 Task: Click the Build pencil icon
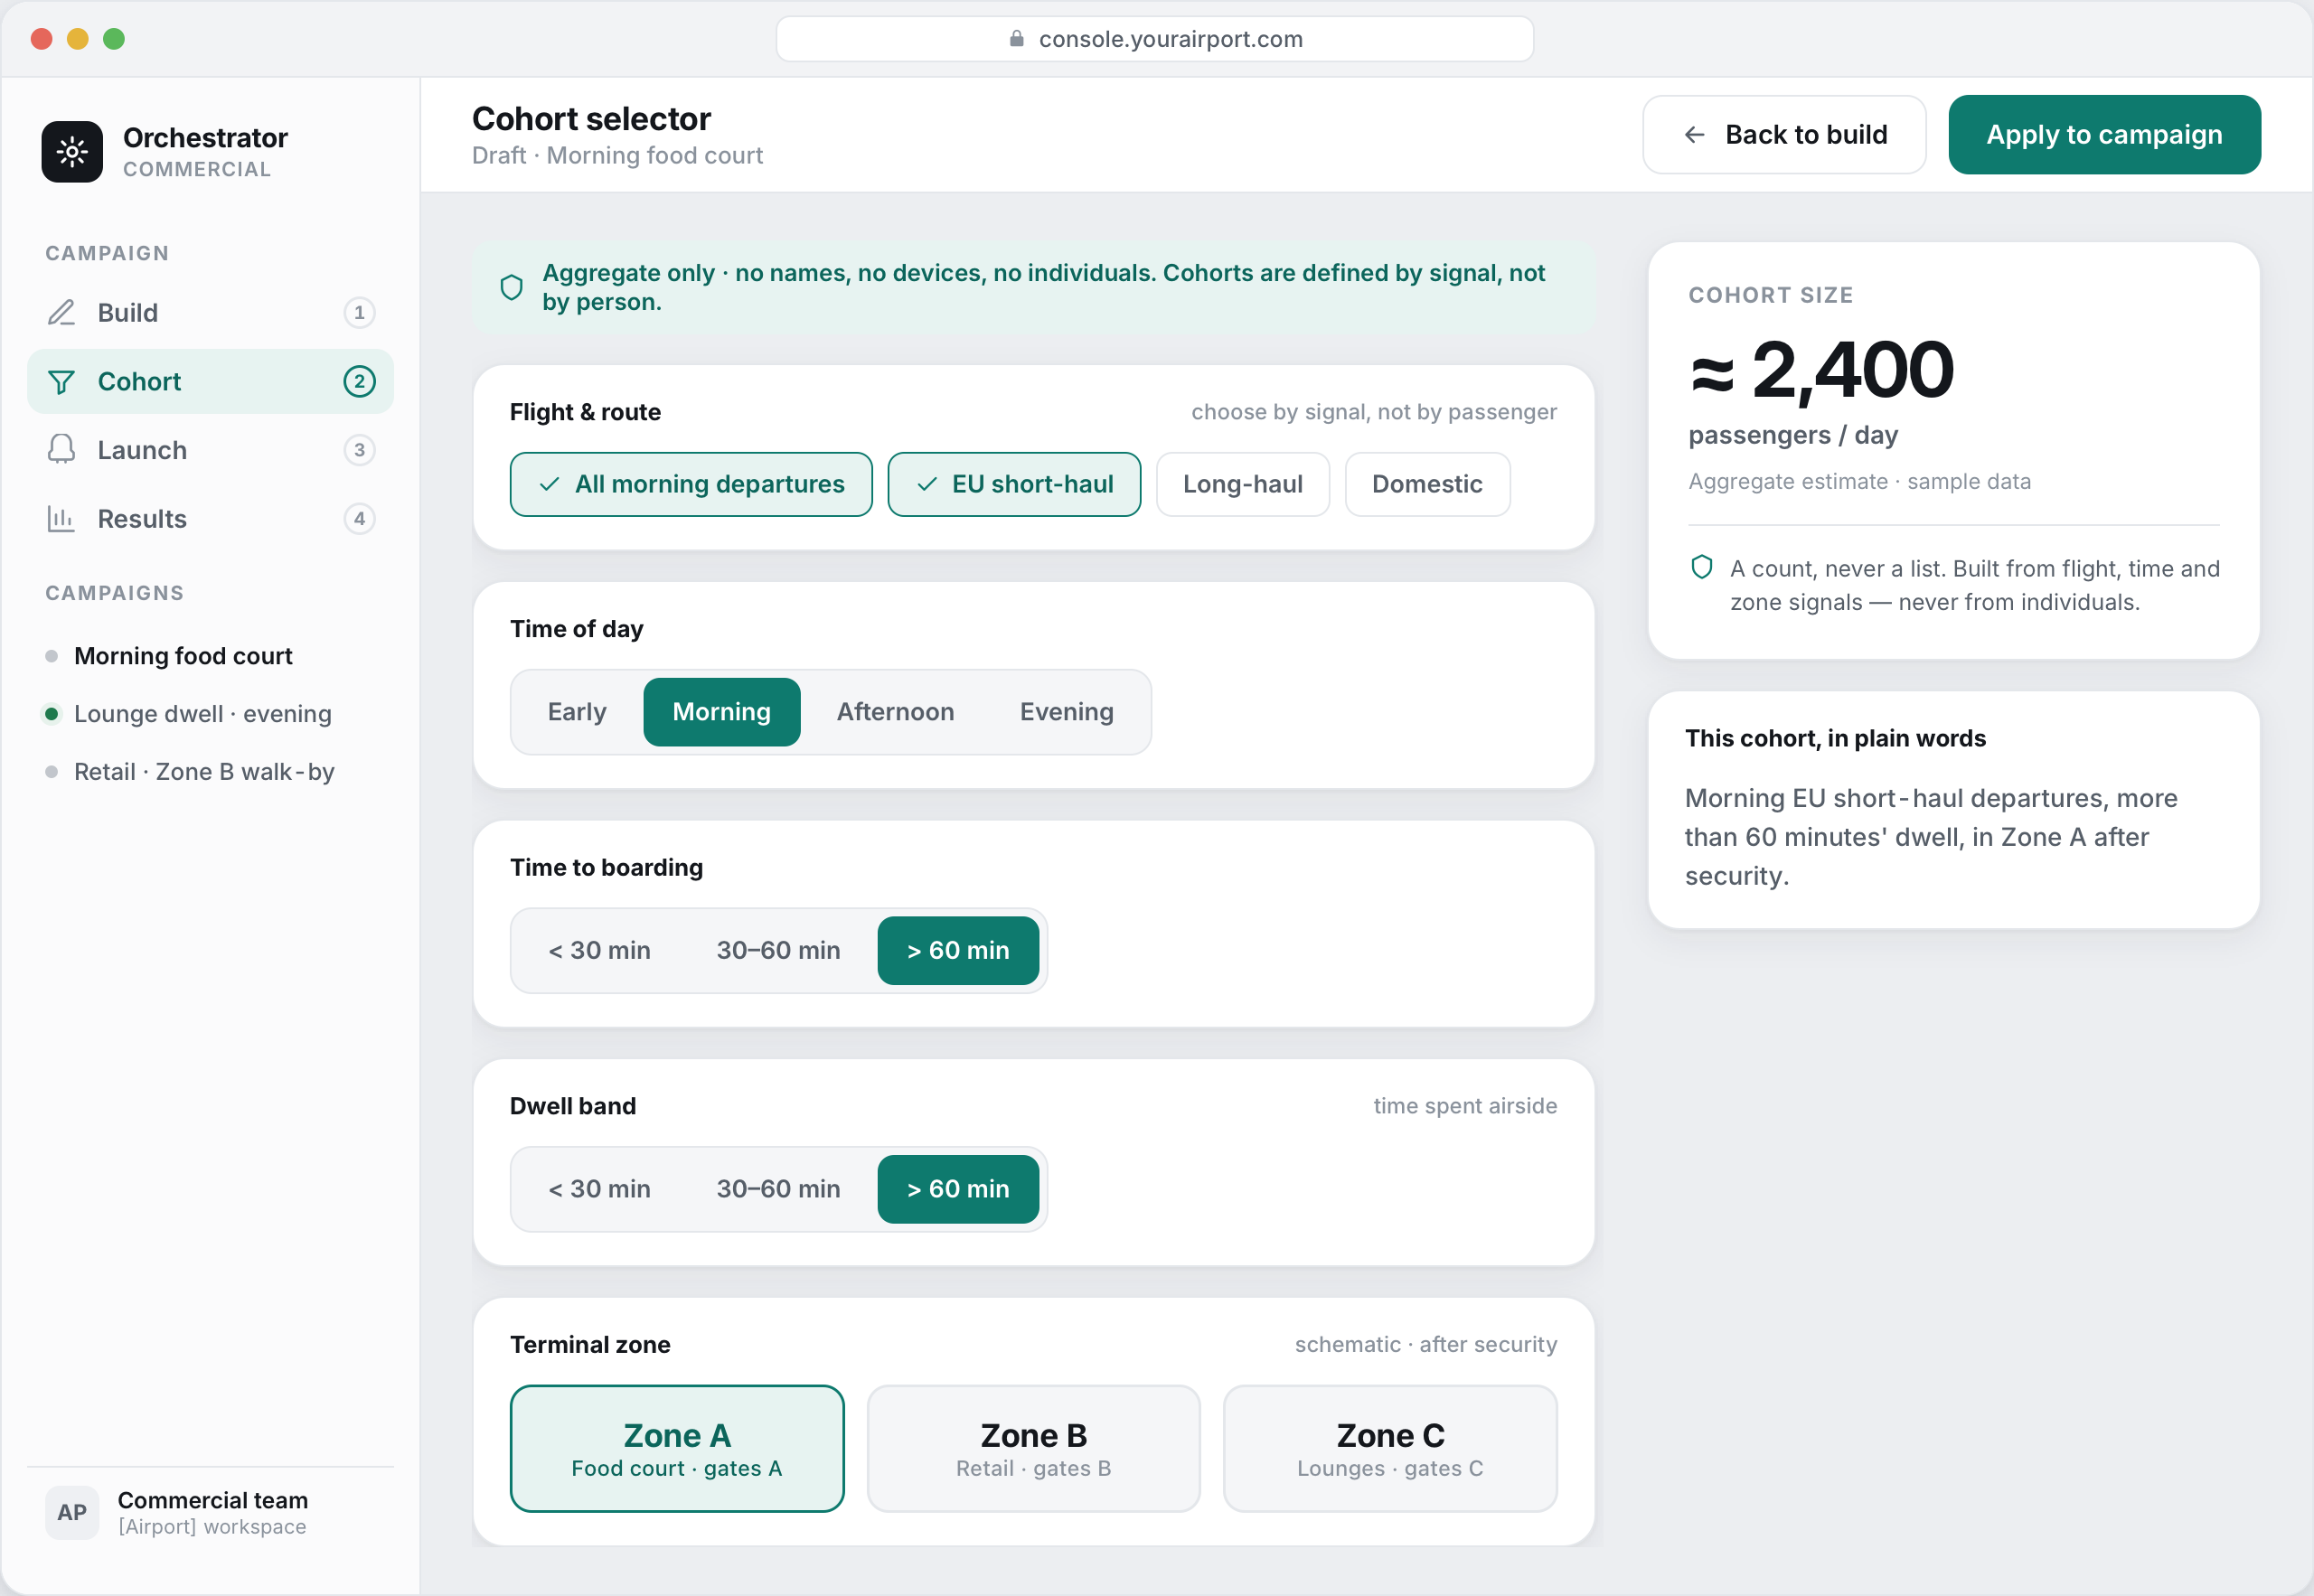(61, 313)
